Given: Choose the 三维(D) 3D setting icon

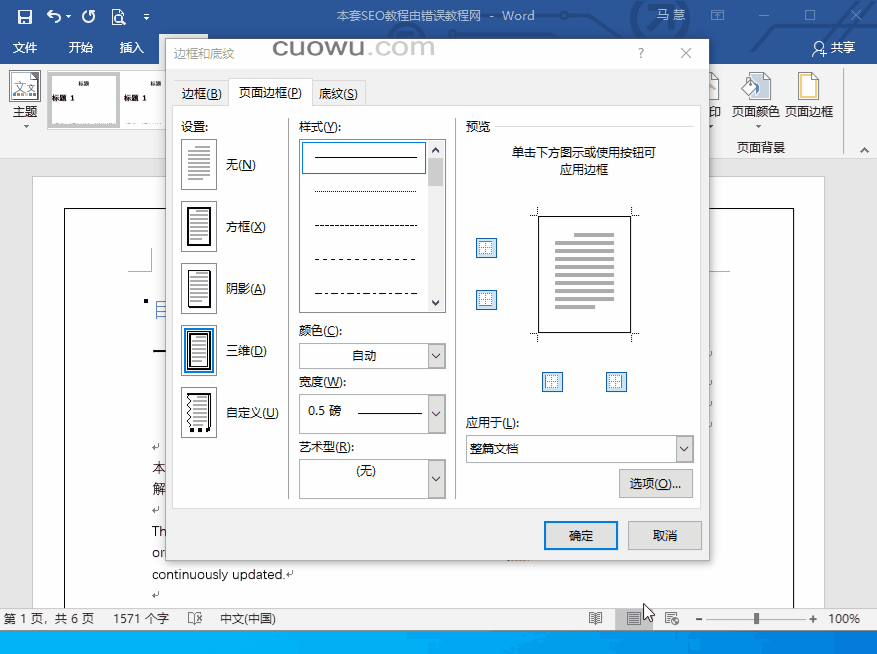Looking at the screenshot, I should [199, 351].
